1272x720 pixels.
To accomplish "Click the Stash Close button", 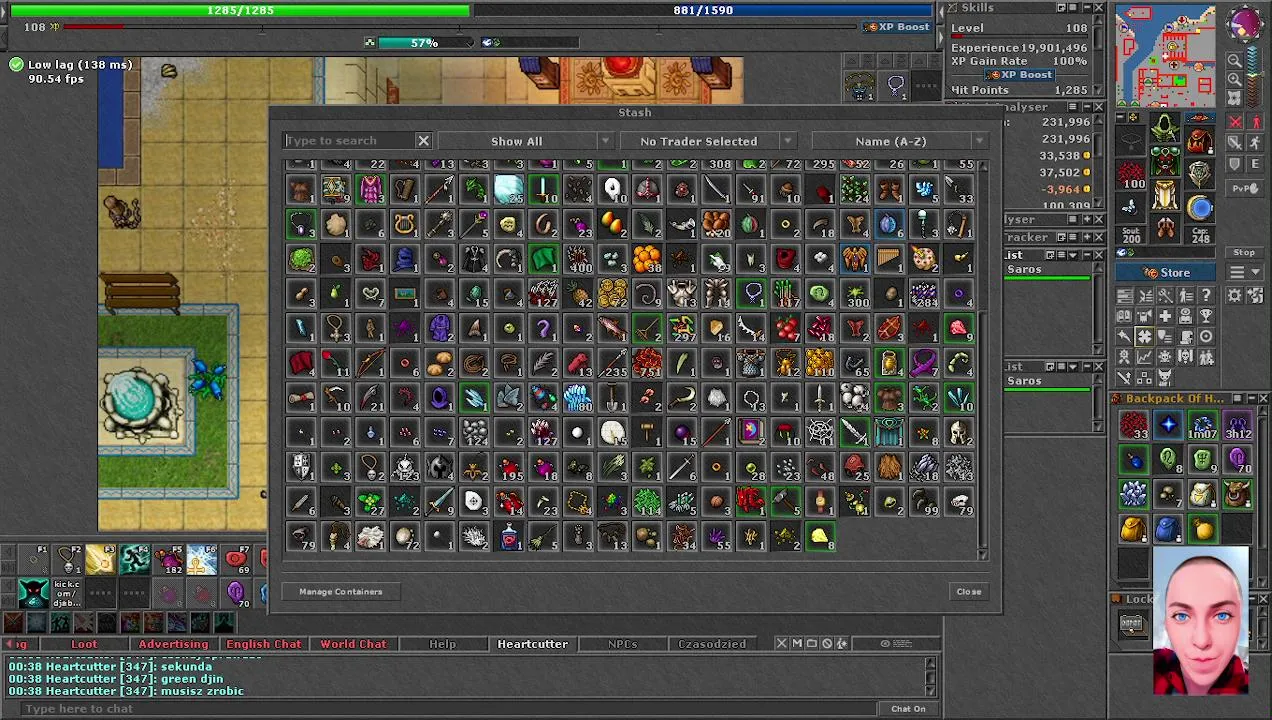I will [x=969, y=592].
